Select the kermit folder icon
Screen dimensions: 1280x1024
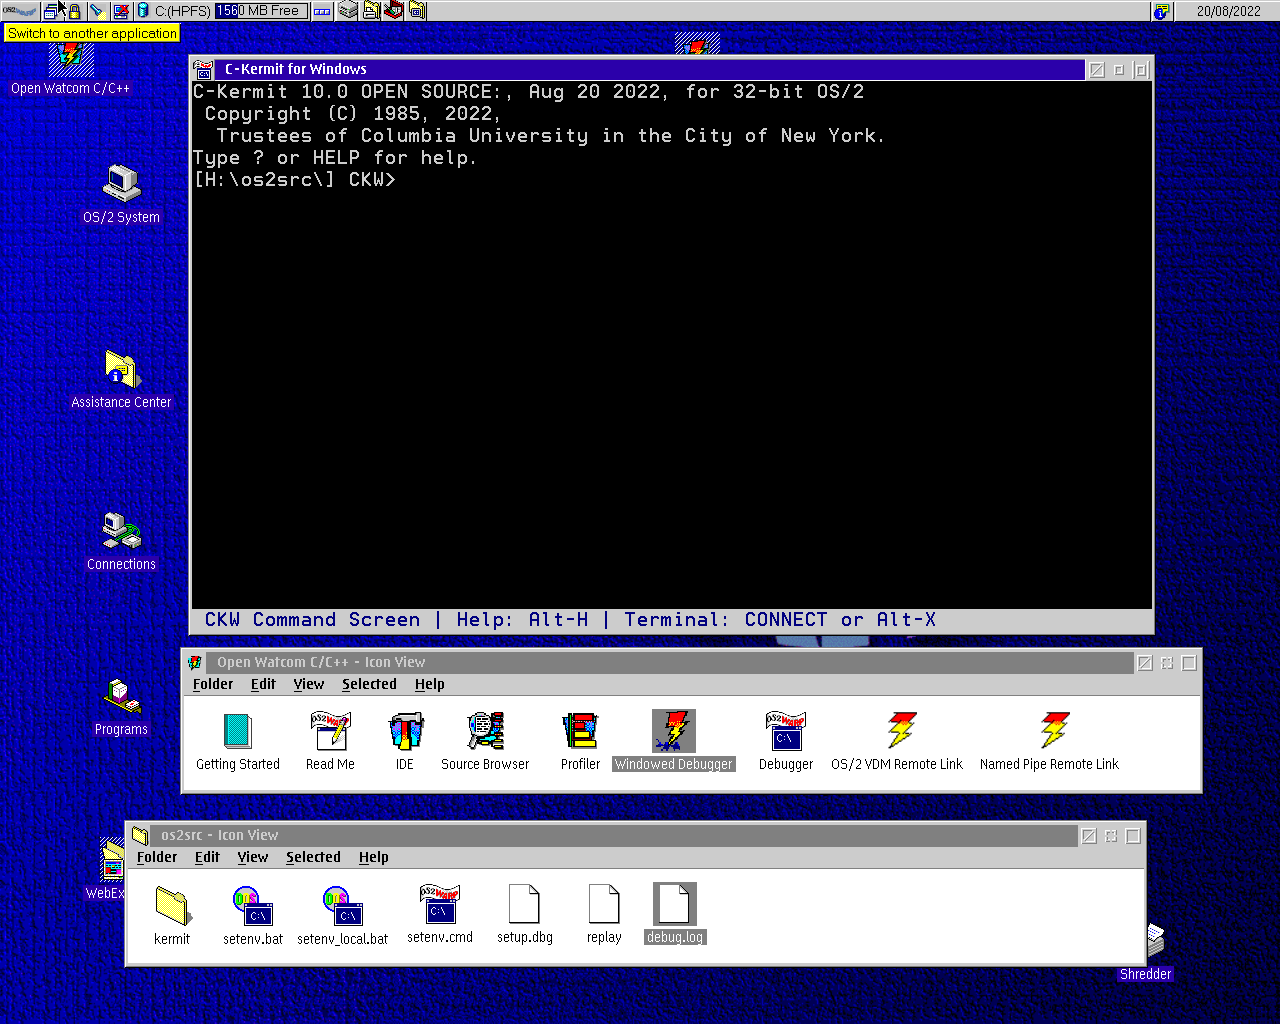[172, 915]
